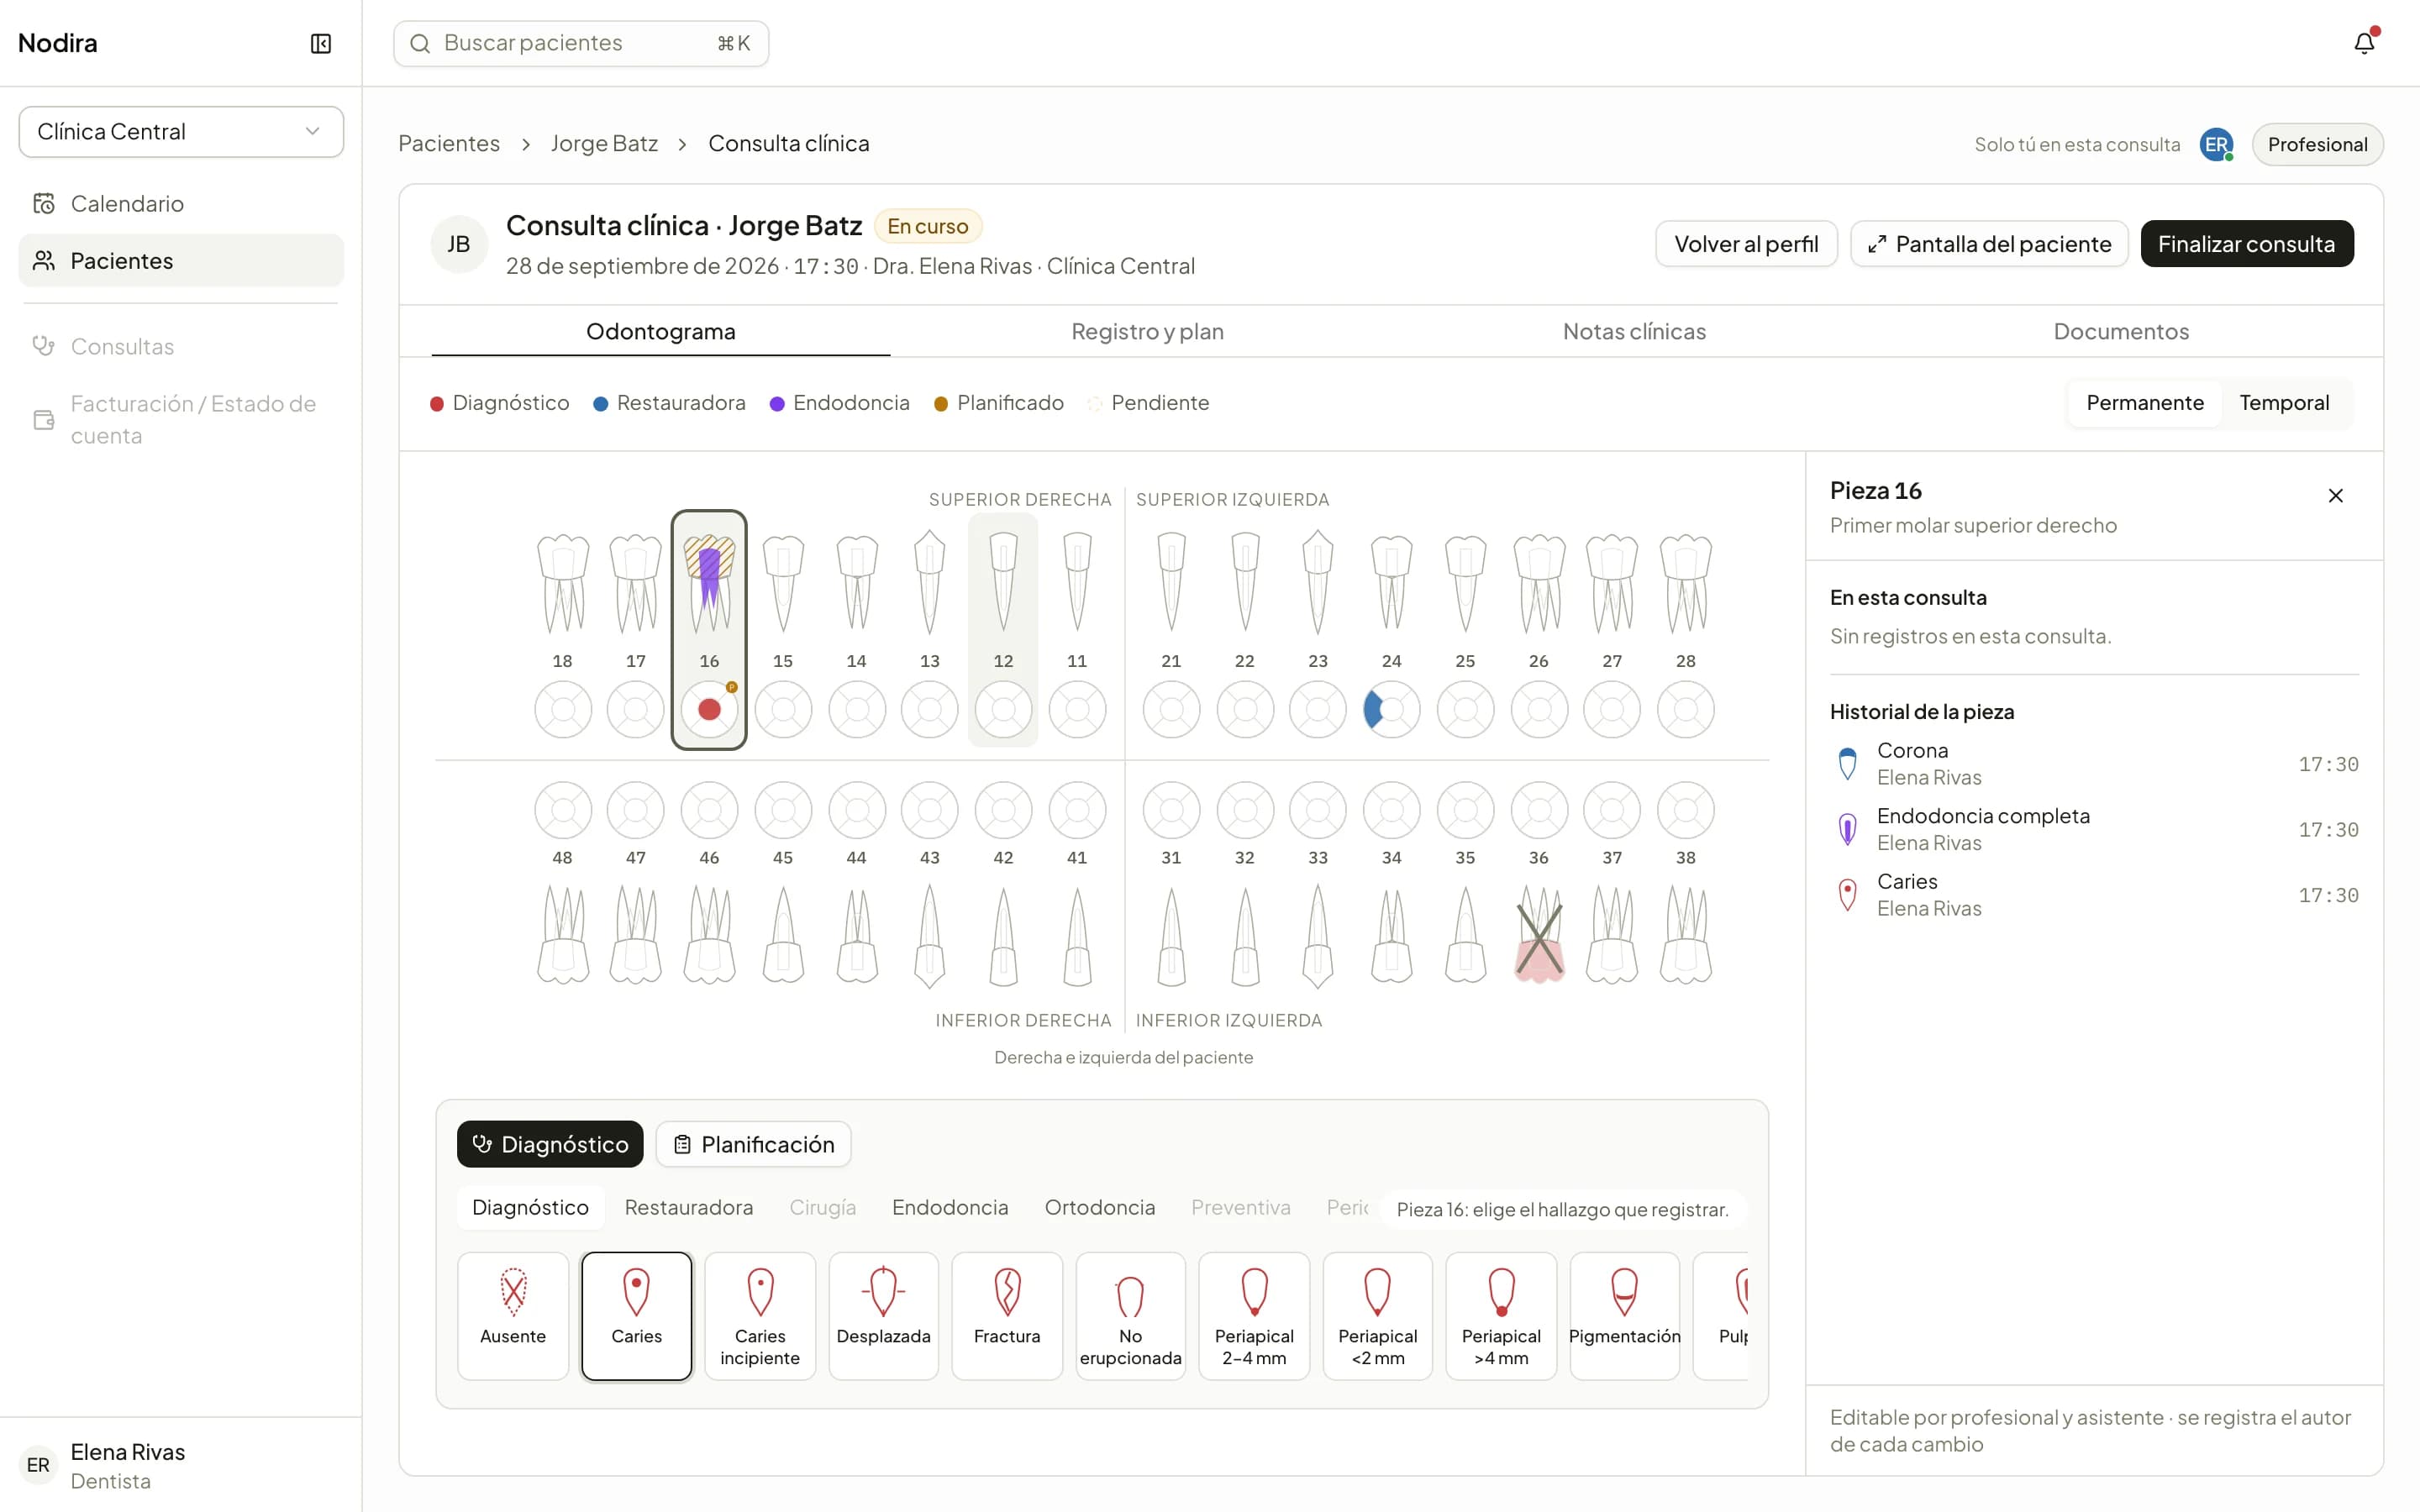Open Calendario in the sidebar
This screenshot has height=1512, width=2420.
pyautogui.click(x=181, y=204)
